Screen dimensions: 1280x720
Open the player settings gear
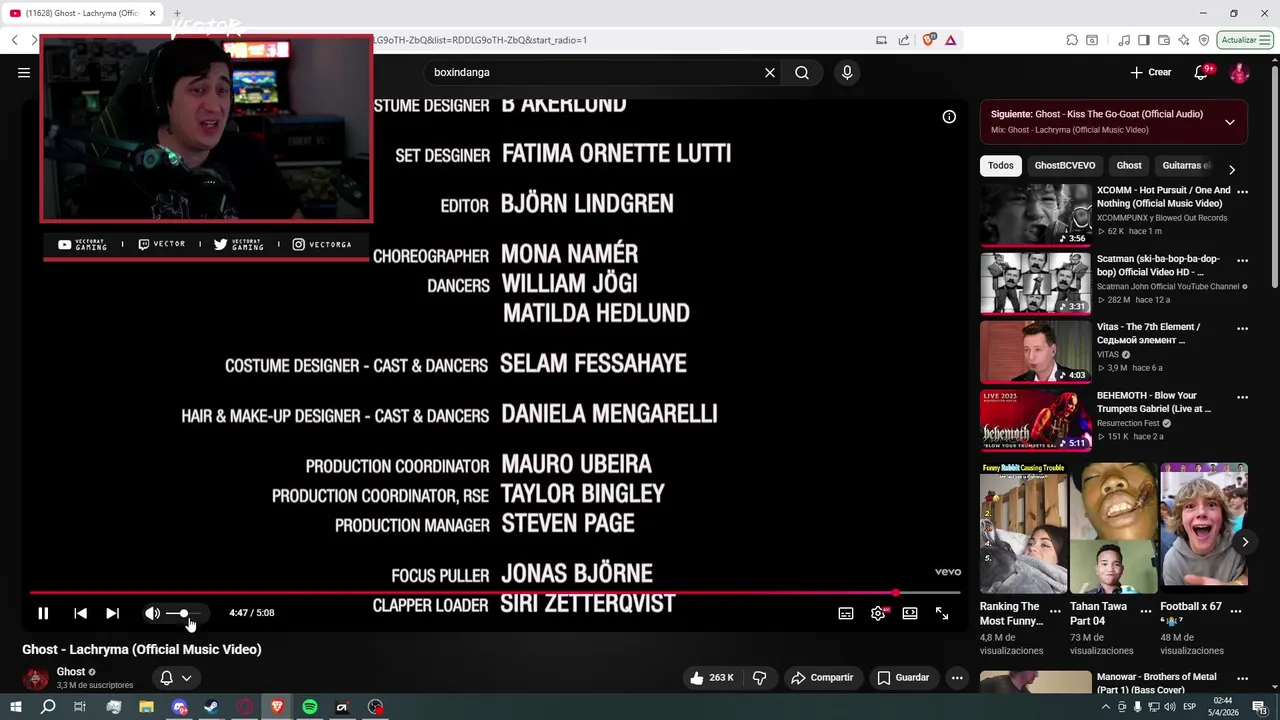[878, 613]
